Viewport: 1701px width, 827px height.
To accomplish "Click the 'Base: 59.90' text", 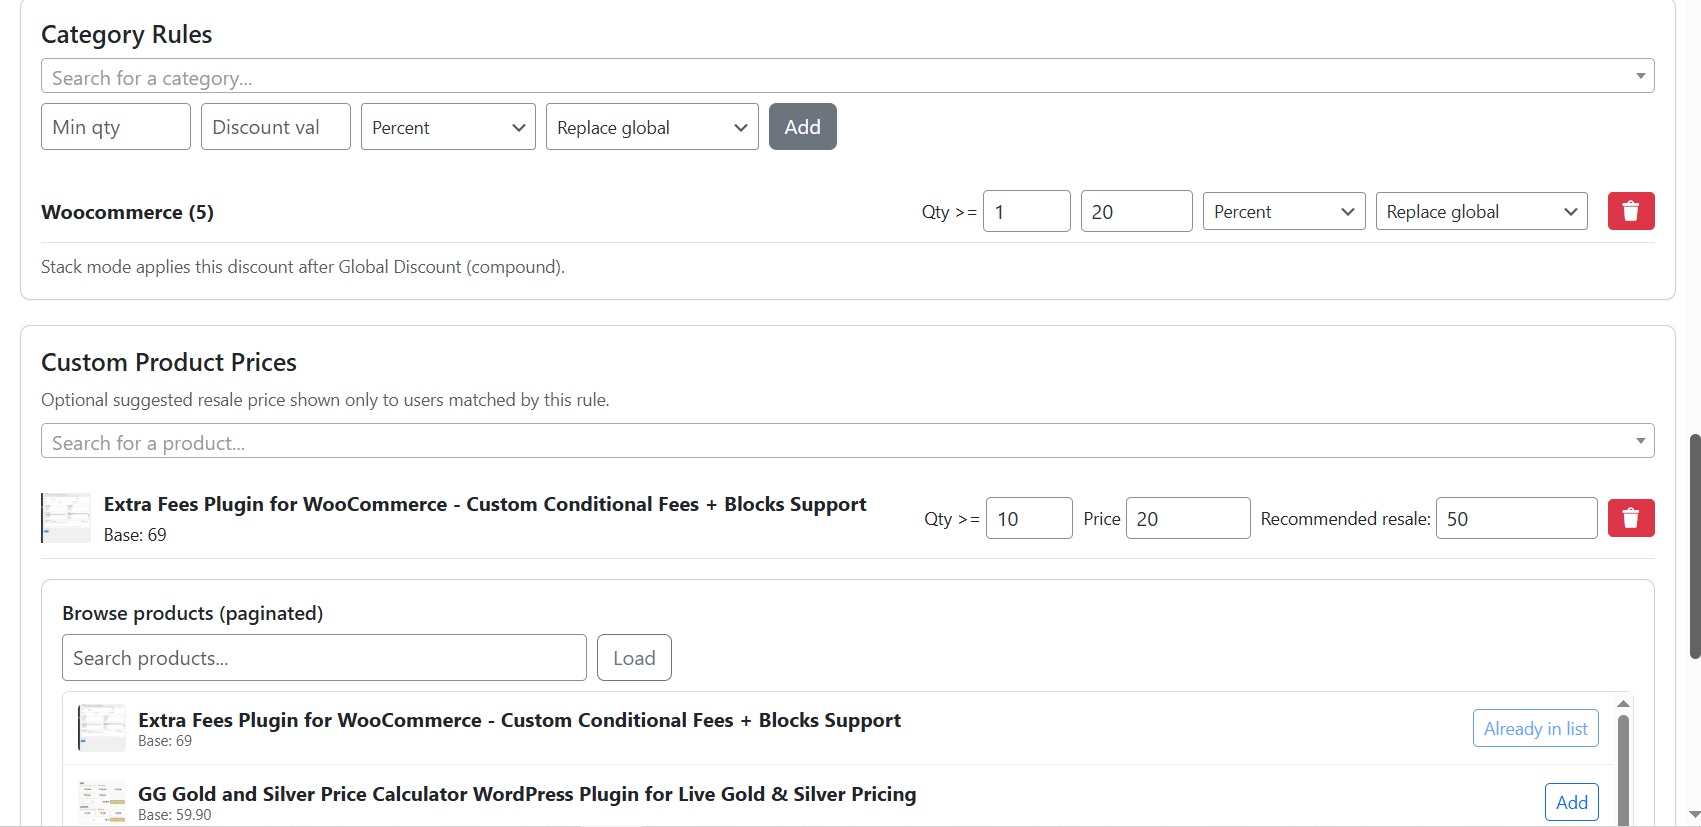I will pyautogui.click(x=175, y=815).
